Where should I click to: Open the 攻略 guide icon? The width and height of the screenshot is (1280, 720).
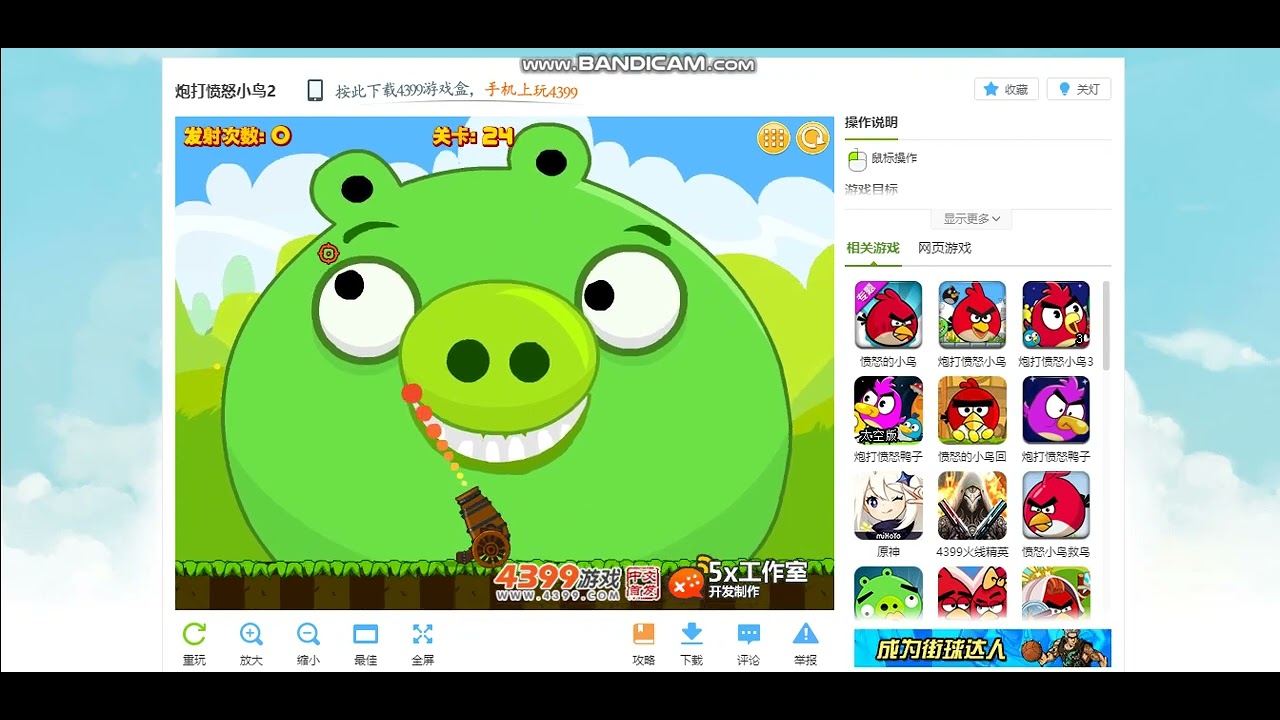point(644,633)
